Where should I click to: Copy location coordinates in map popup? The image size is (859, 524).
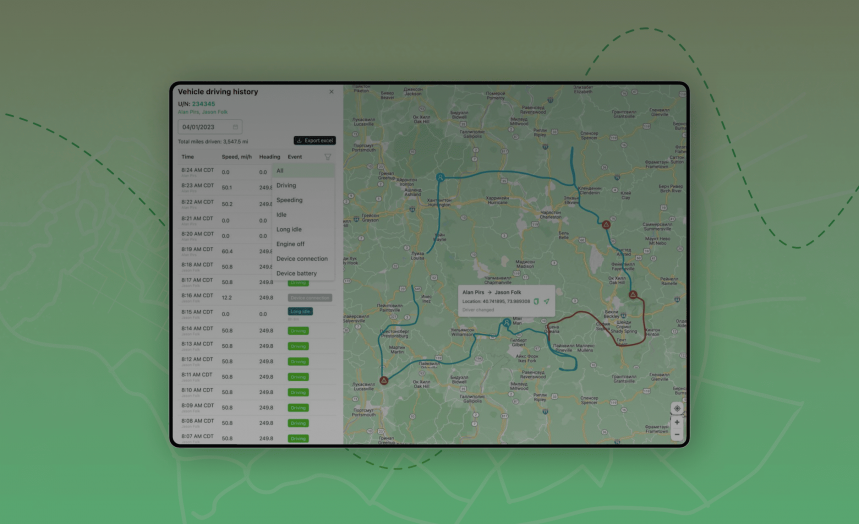[x=536, y=300]
